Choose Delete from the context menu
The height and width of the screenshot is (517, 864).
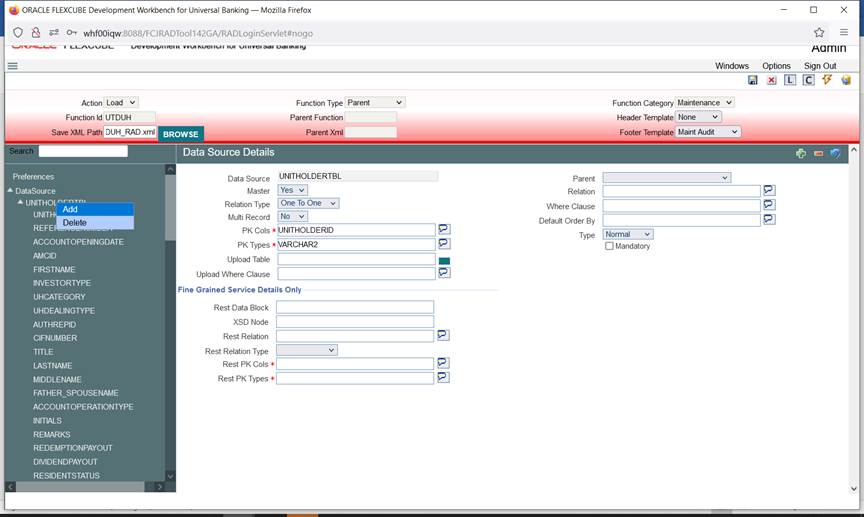(95, 223)
